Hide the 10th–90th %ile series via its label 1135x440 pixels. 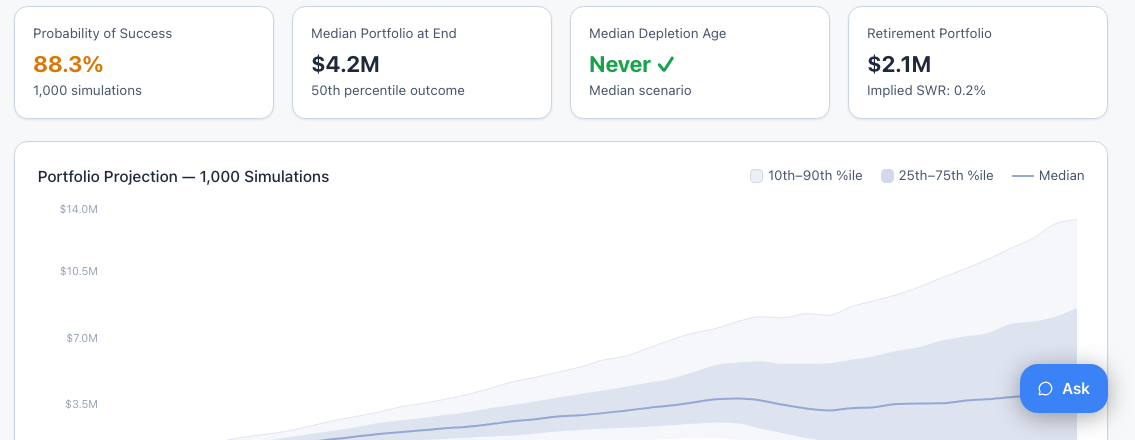click(815, 176)
